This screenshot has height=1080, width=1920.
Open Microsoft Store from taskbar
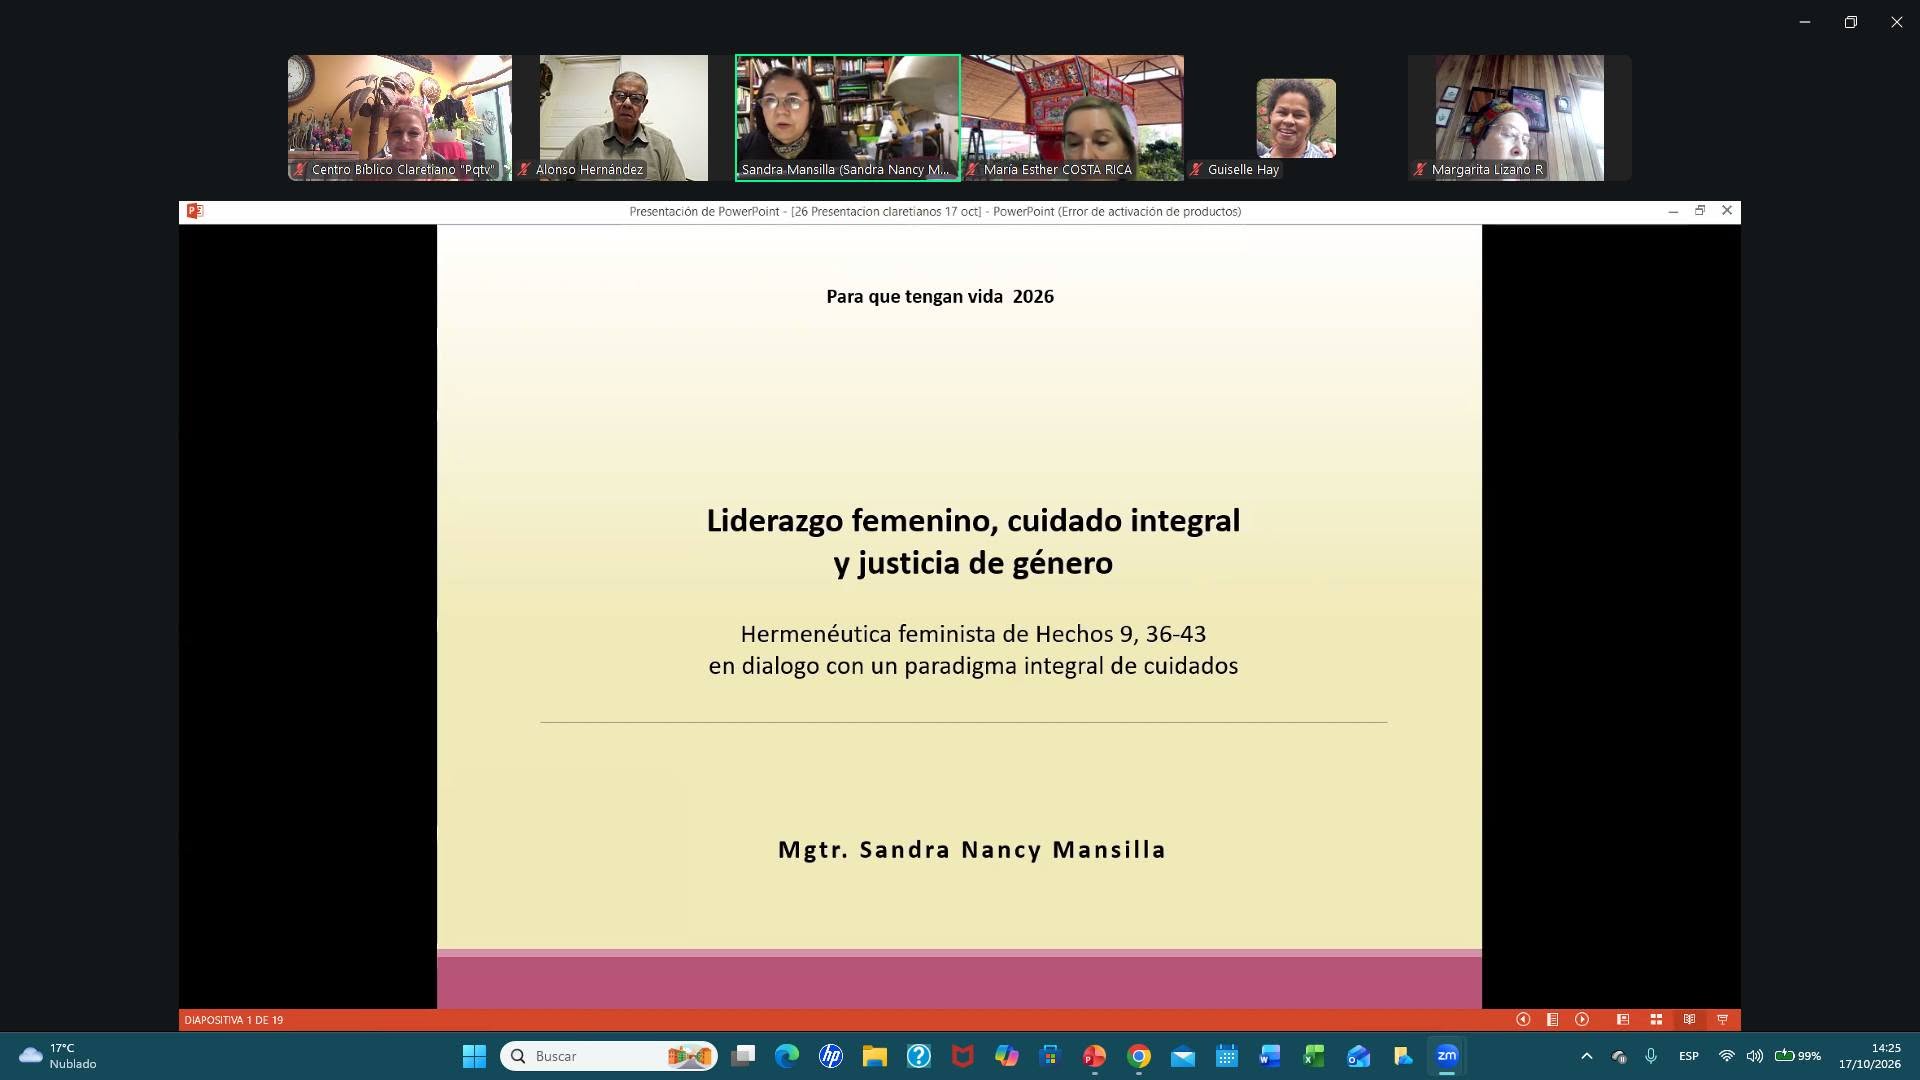[x=1050, y=1056]
